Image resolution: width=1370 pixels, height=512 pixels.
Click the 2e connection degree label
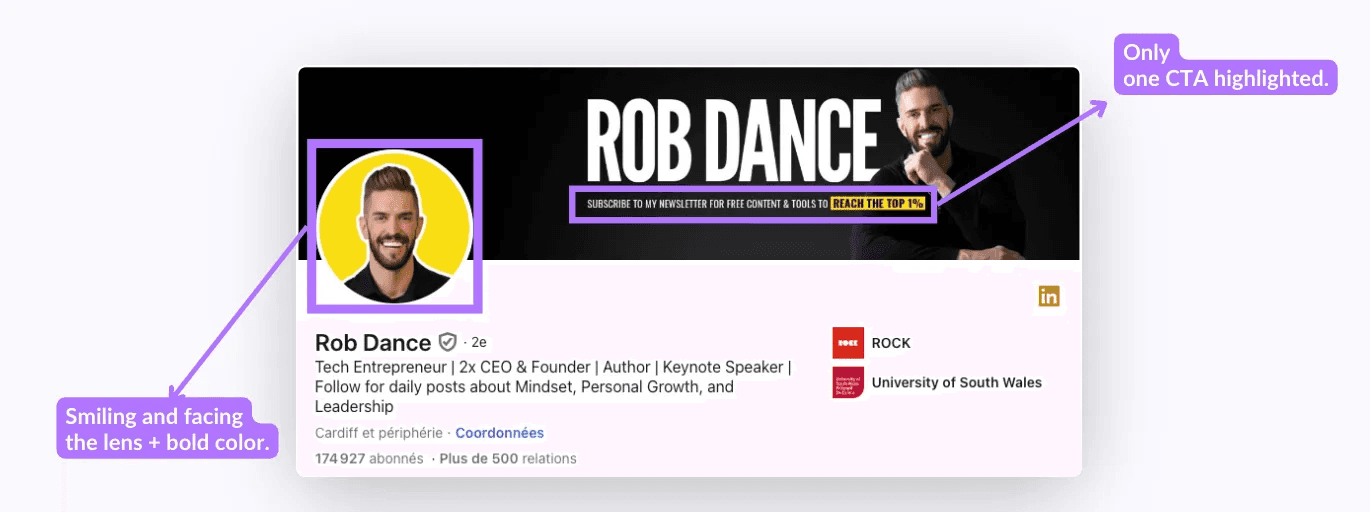click(479, 343)
